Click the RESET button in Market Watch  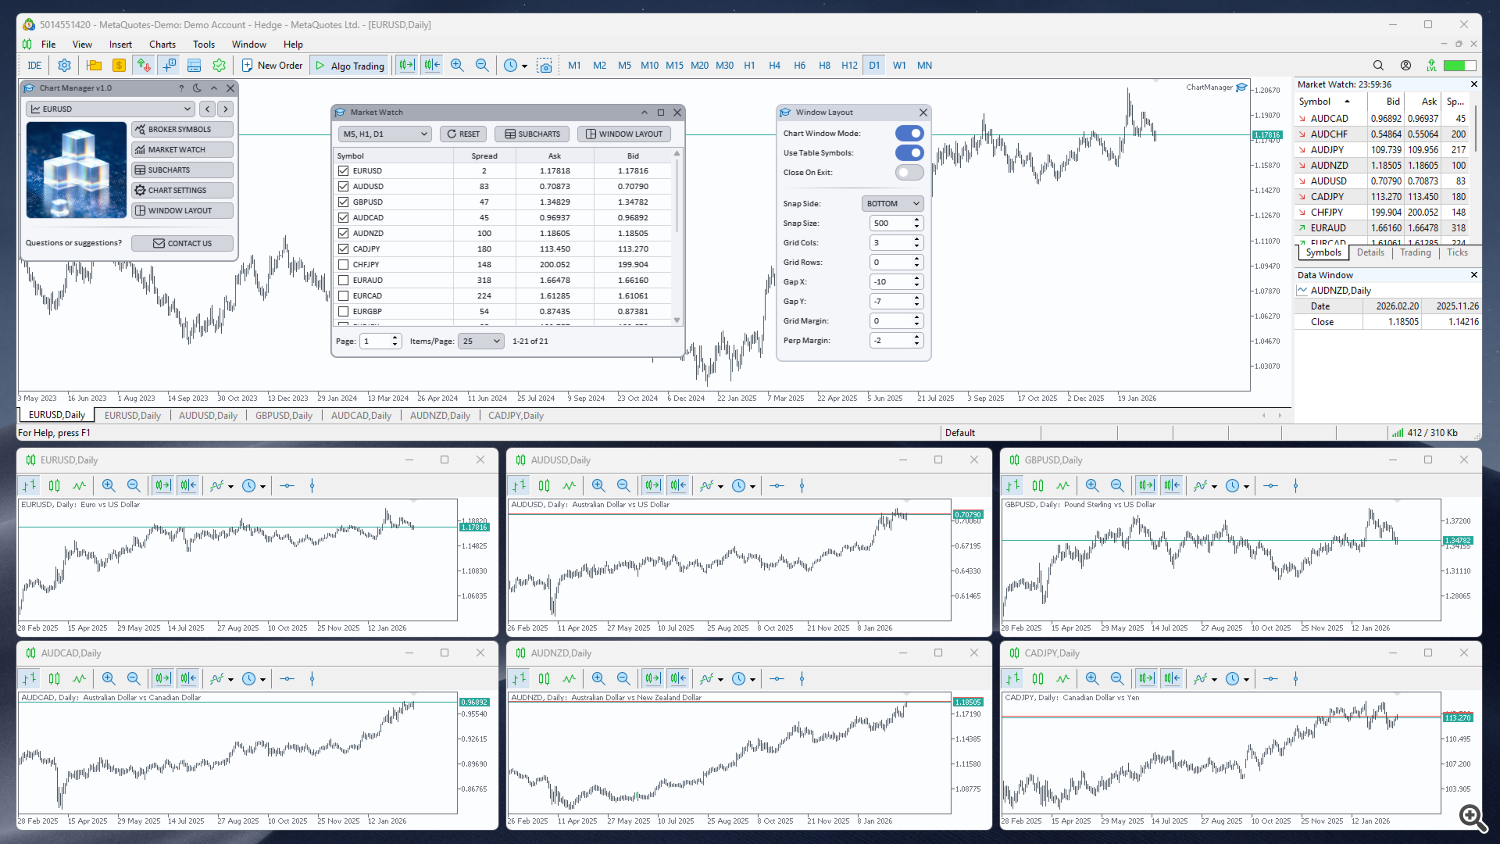[x=463, y=133]
